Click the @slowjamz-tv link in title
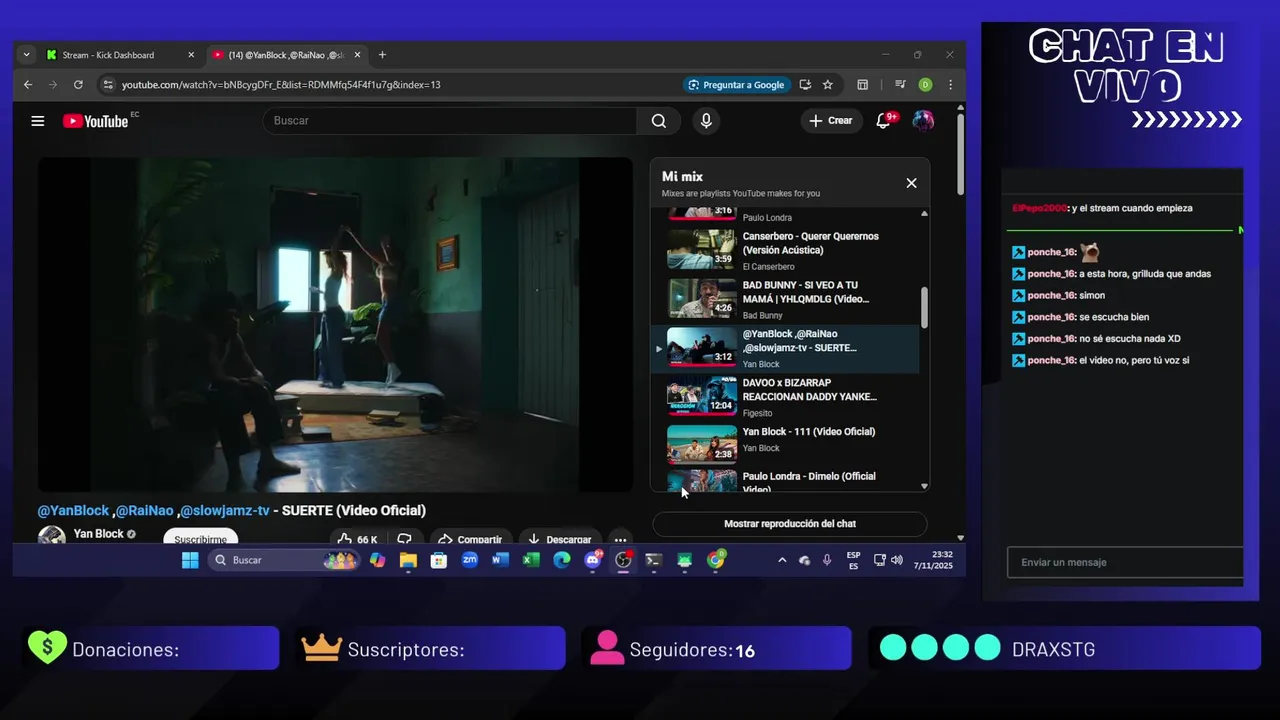The width and height of the screenshot is (1280, 720). [x=225, y=510]
